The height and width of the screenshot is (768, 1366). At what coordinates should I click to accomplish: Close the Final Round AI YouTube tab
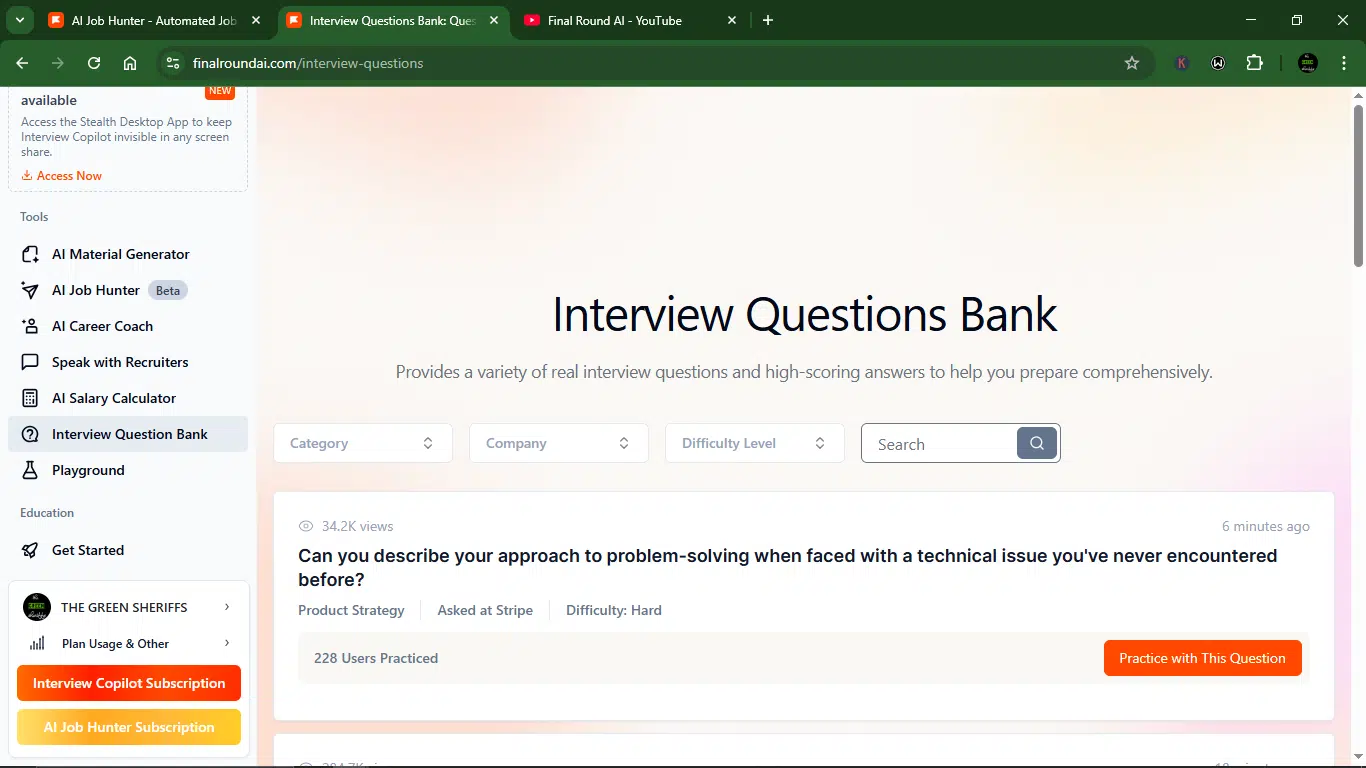click(732, 20)
